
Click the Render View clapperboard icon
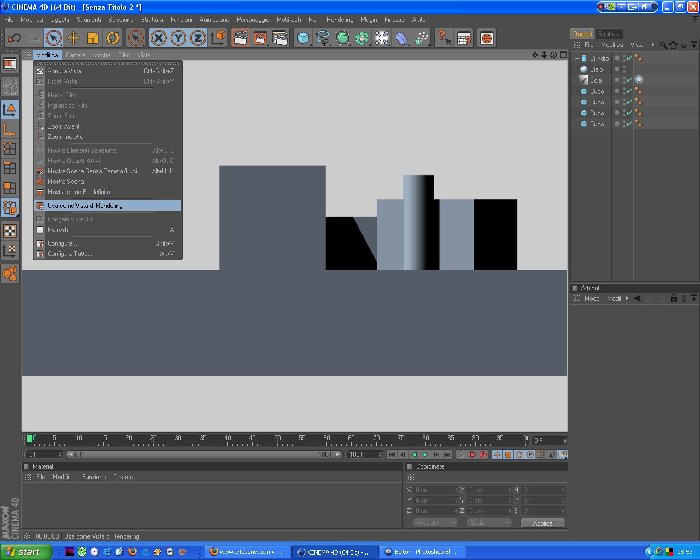(x=240, y=38)
